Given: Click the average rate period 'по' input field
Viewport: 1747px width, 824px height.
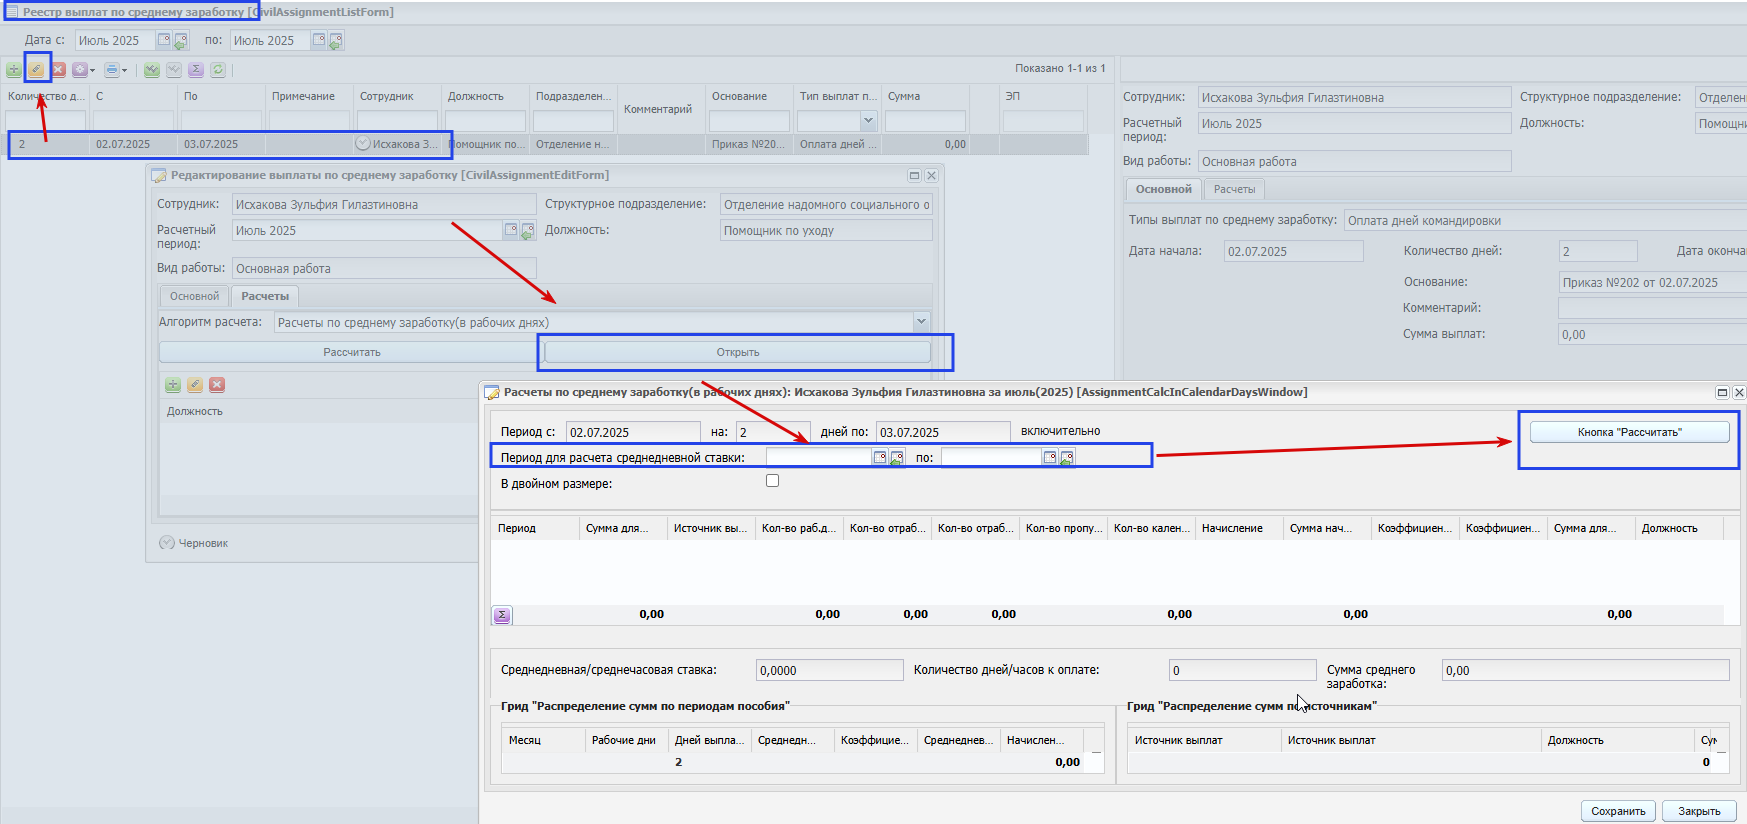Looking at the screenshot, I should click(x=990, y=457).
